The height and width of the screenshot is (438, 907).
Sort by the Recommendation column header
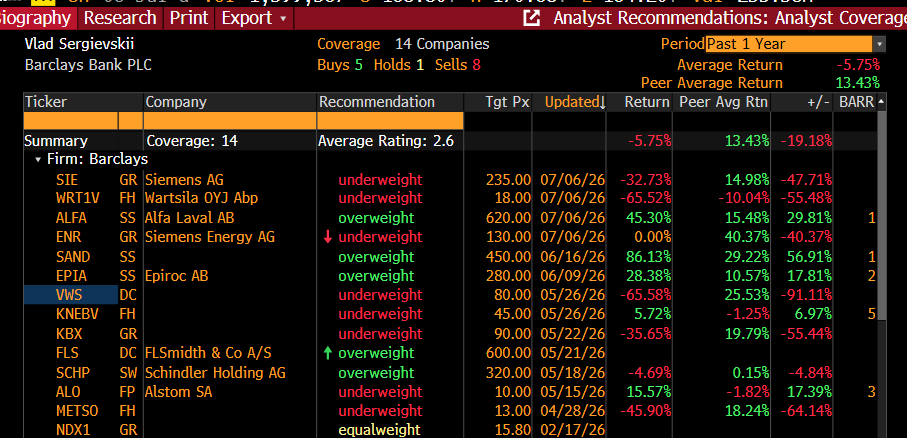pos(390,102)
